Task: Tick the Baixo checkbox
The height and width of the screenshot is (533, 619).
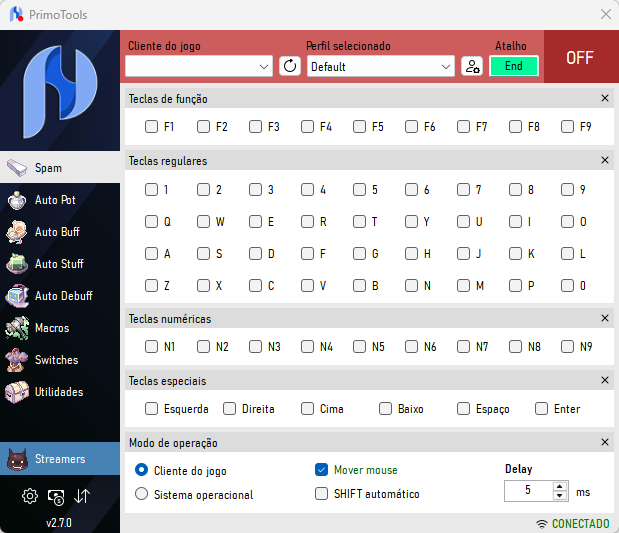Action: (x=385, y=409)
